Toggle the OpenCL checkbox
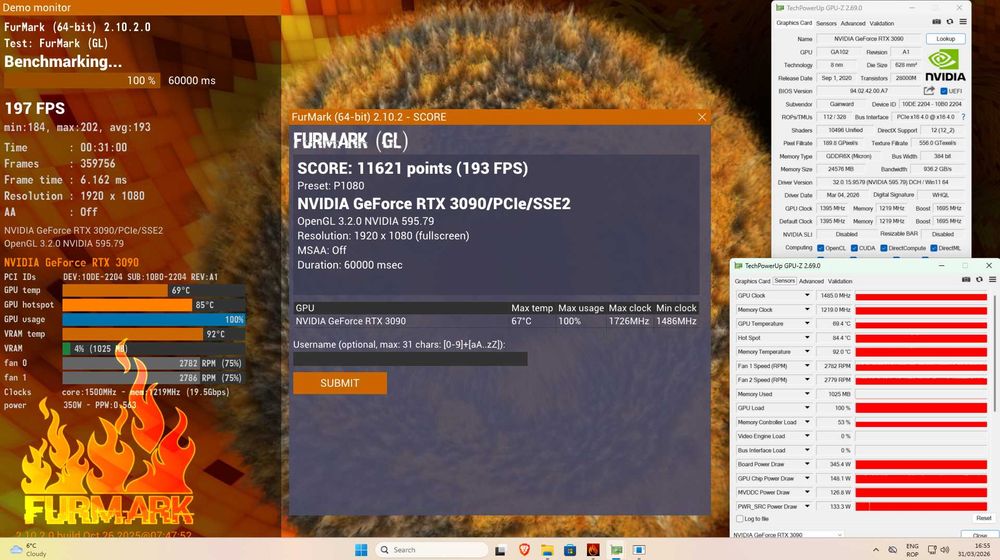Viewport: 1000px width, 560px height. 821,248
